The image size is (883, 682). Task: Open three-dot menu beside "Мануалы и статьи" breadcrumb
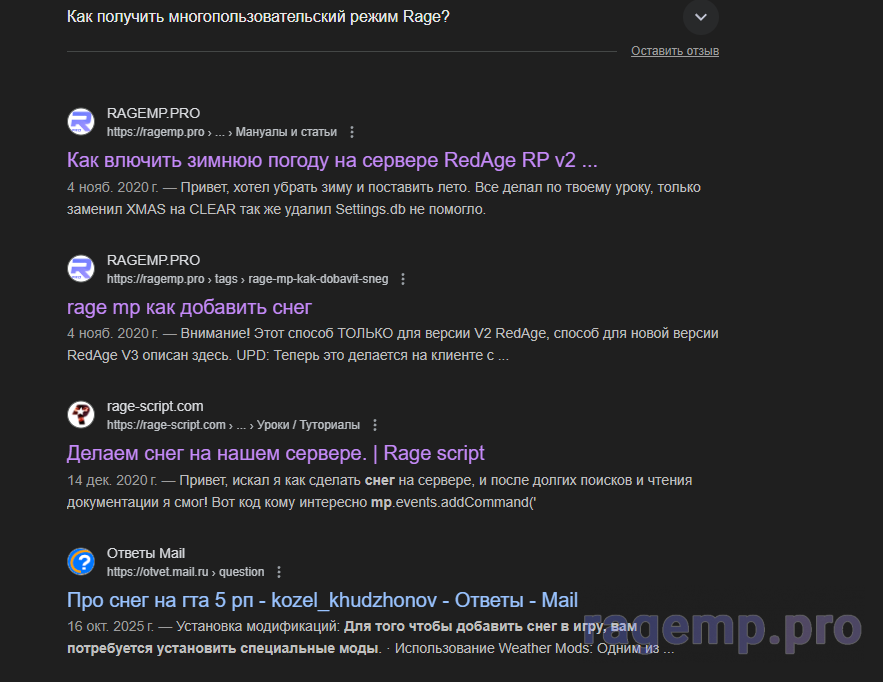352,132
